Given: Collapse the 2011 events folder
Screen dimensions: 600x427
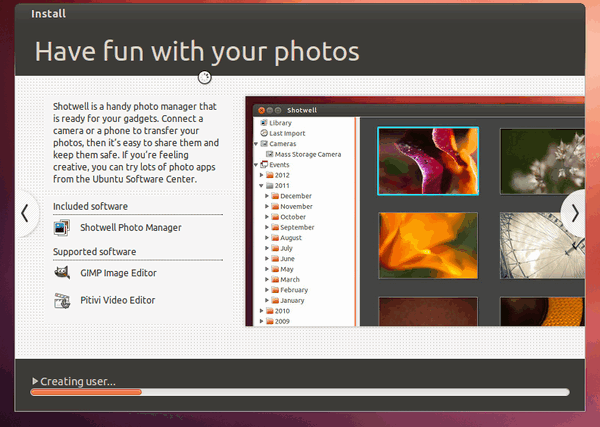Looking at the screenshot, I should (260, 185).
